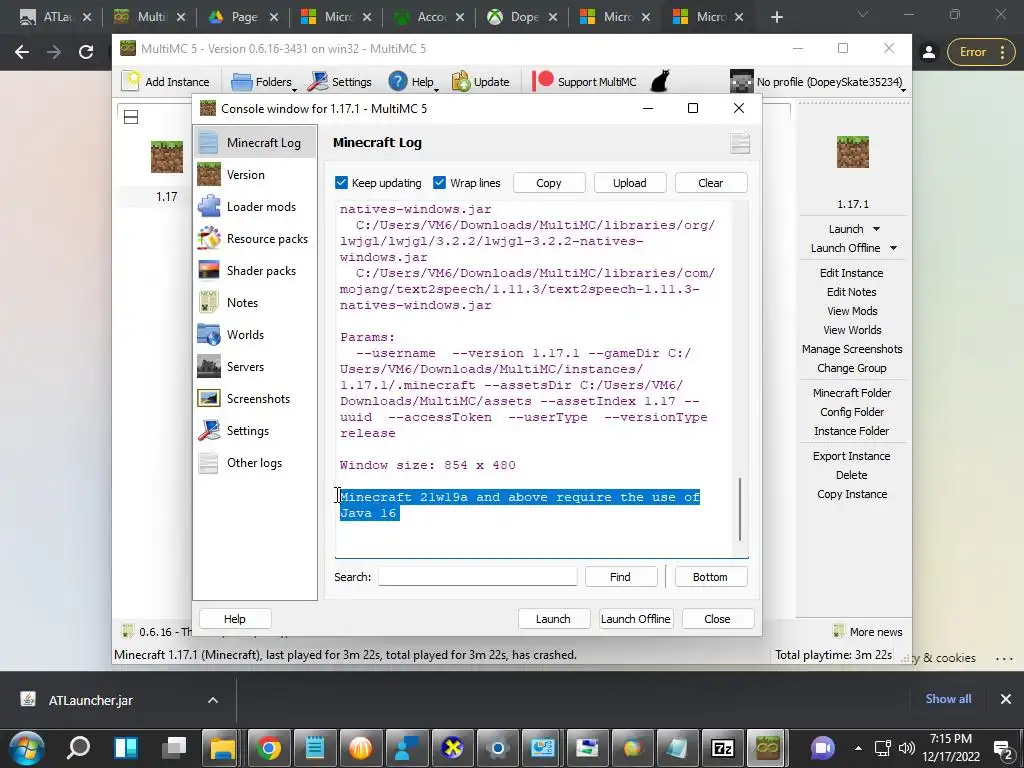Open Config Folder from right panel
Viewport: 1024px width, 768px height.
(x=852, y=411)
